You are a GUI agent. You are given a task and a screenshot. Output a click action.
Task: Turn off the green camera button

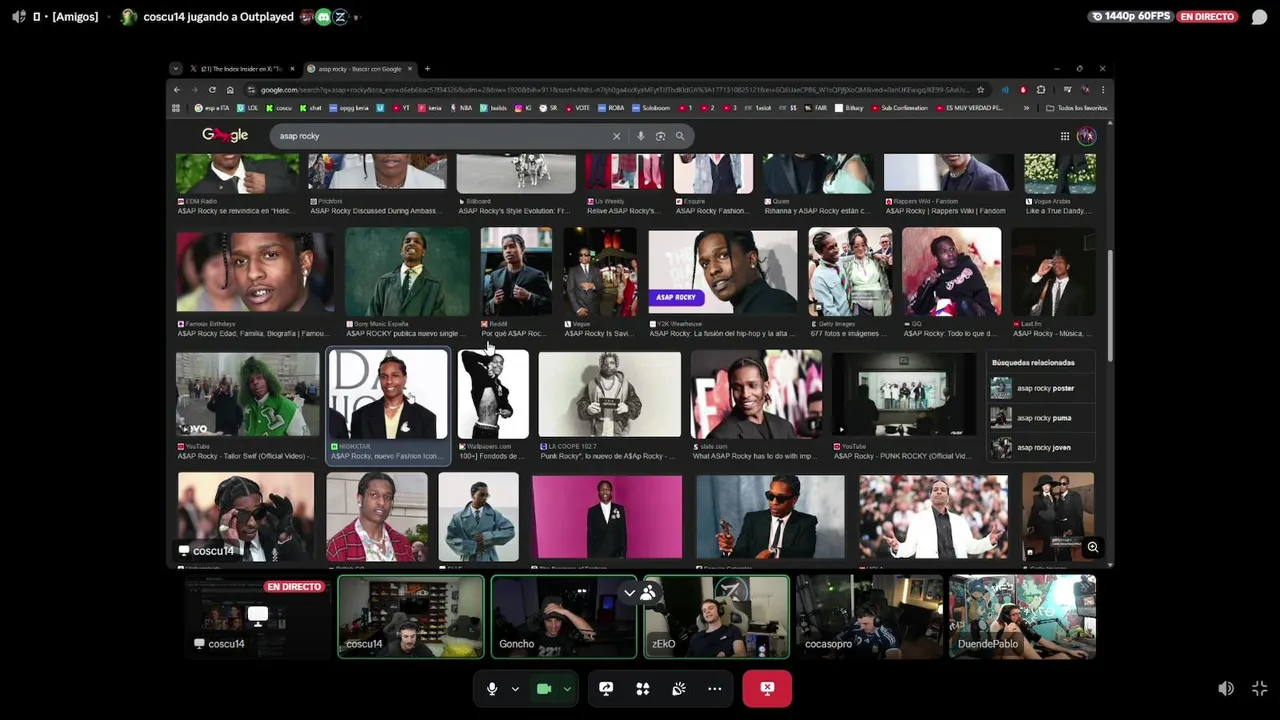(x=544, y=688)
